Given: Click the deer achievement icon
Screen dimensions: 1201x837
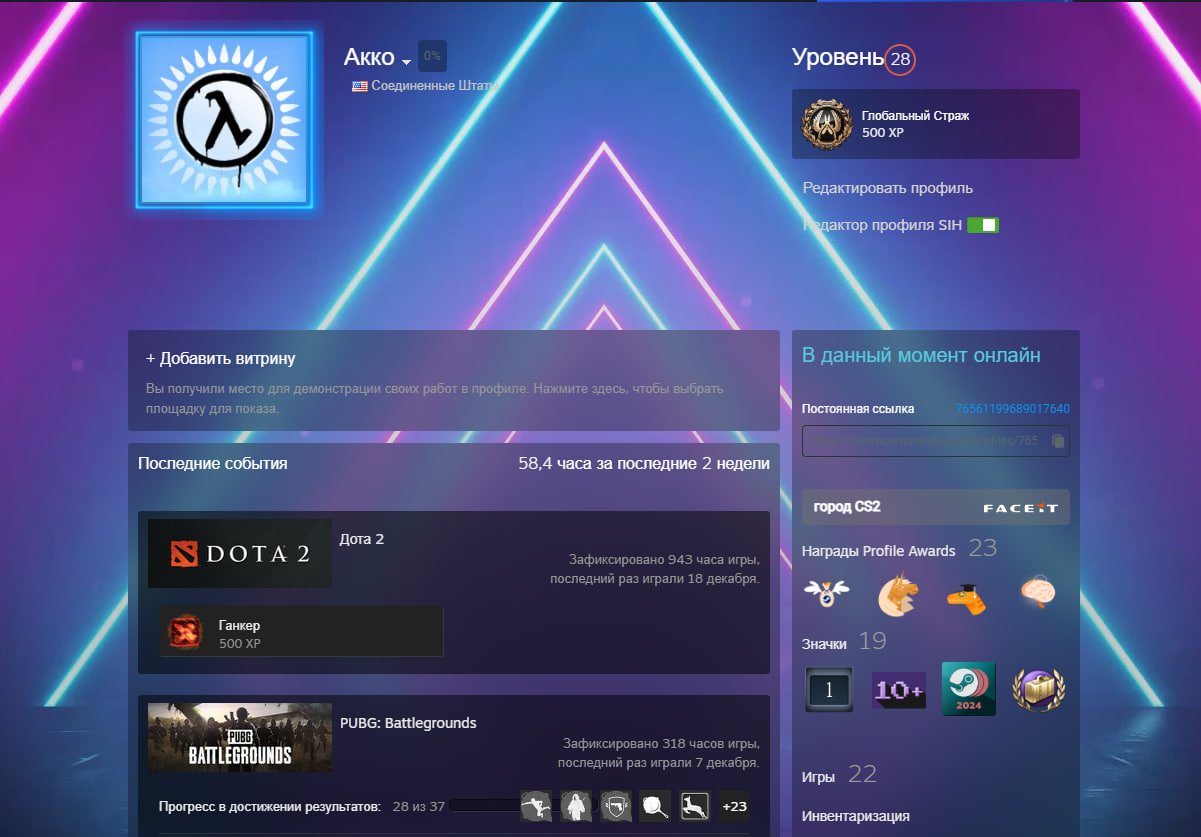Looking at the screenshot, I should tap(694, 806).
